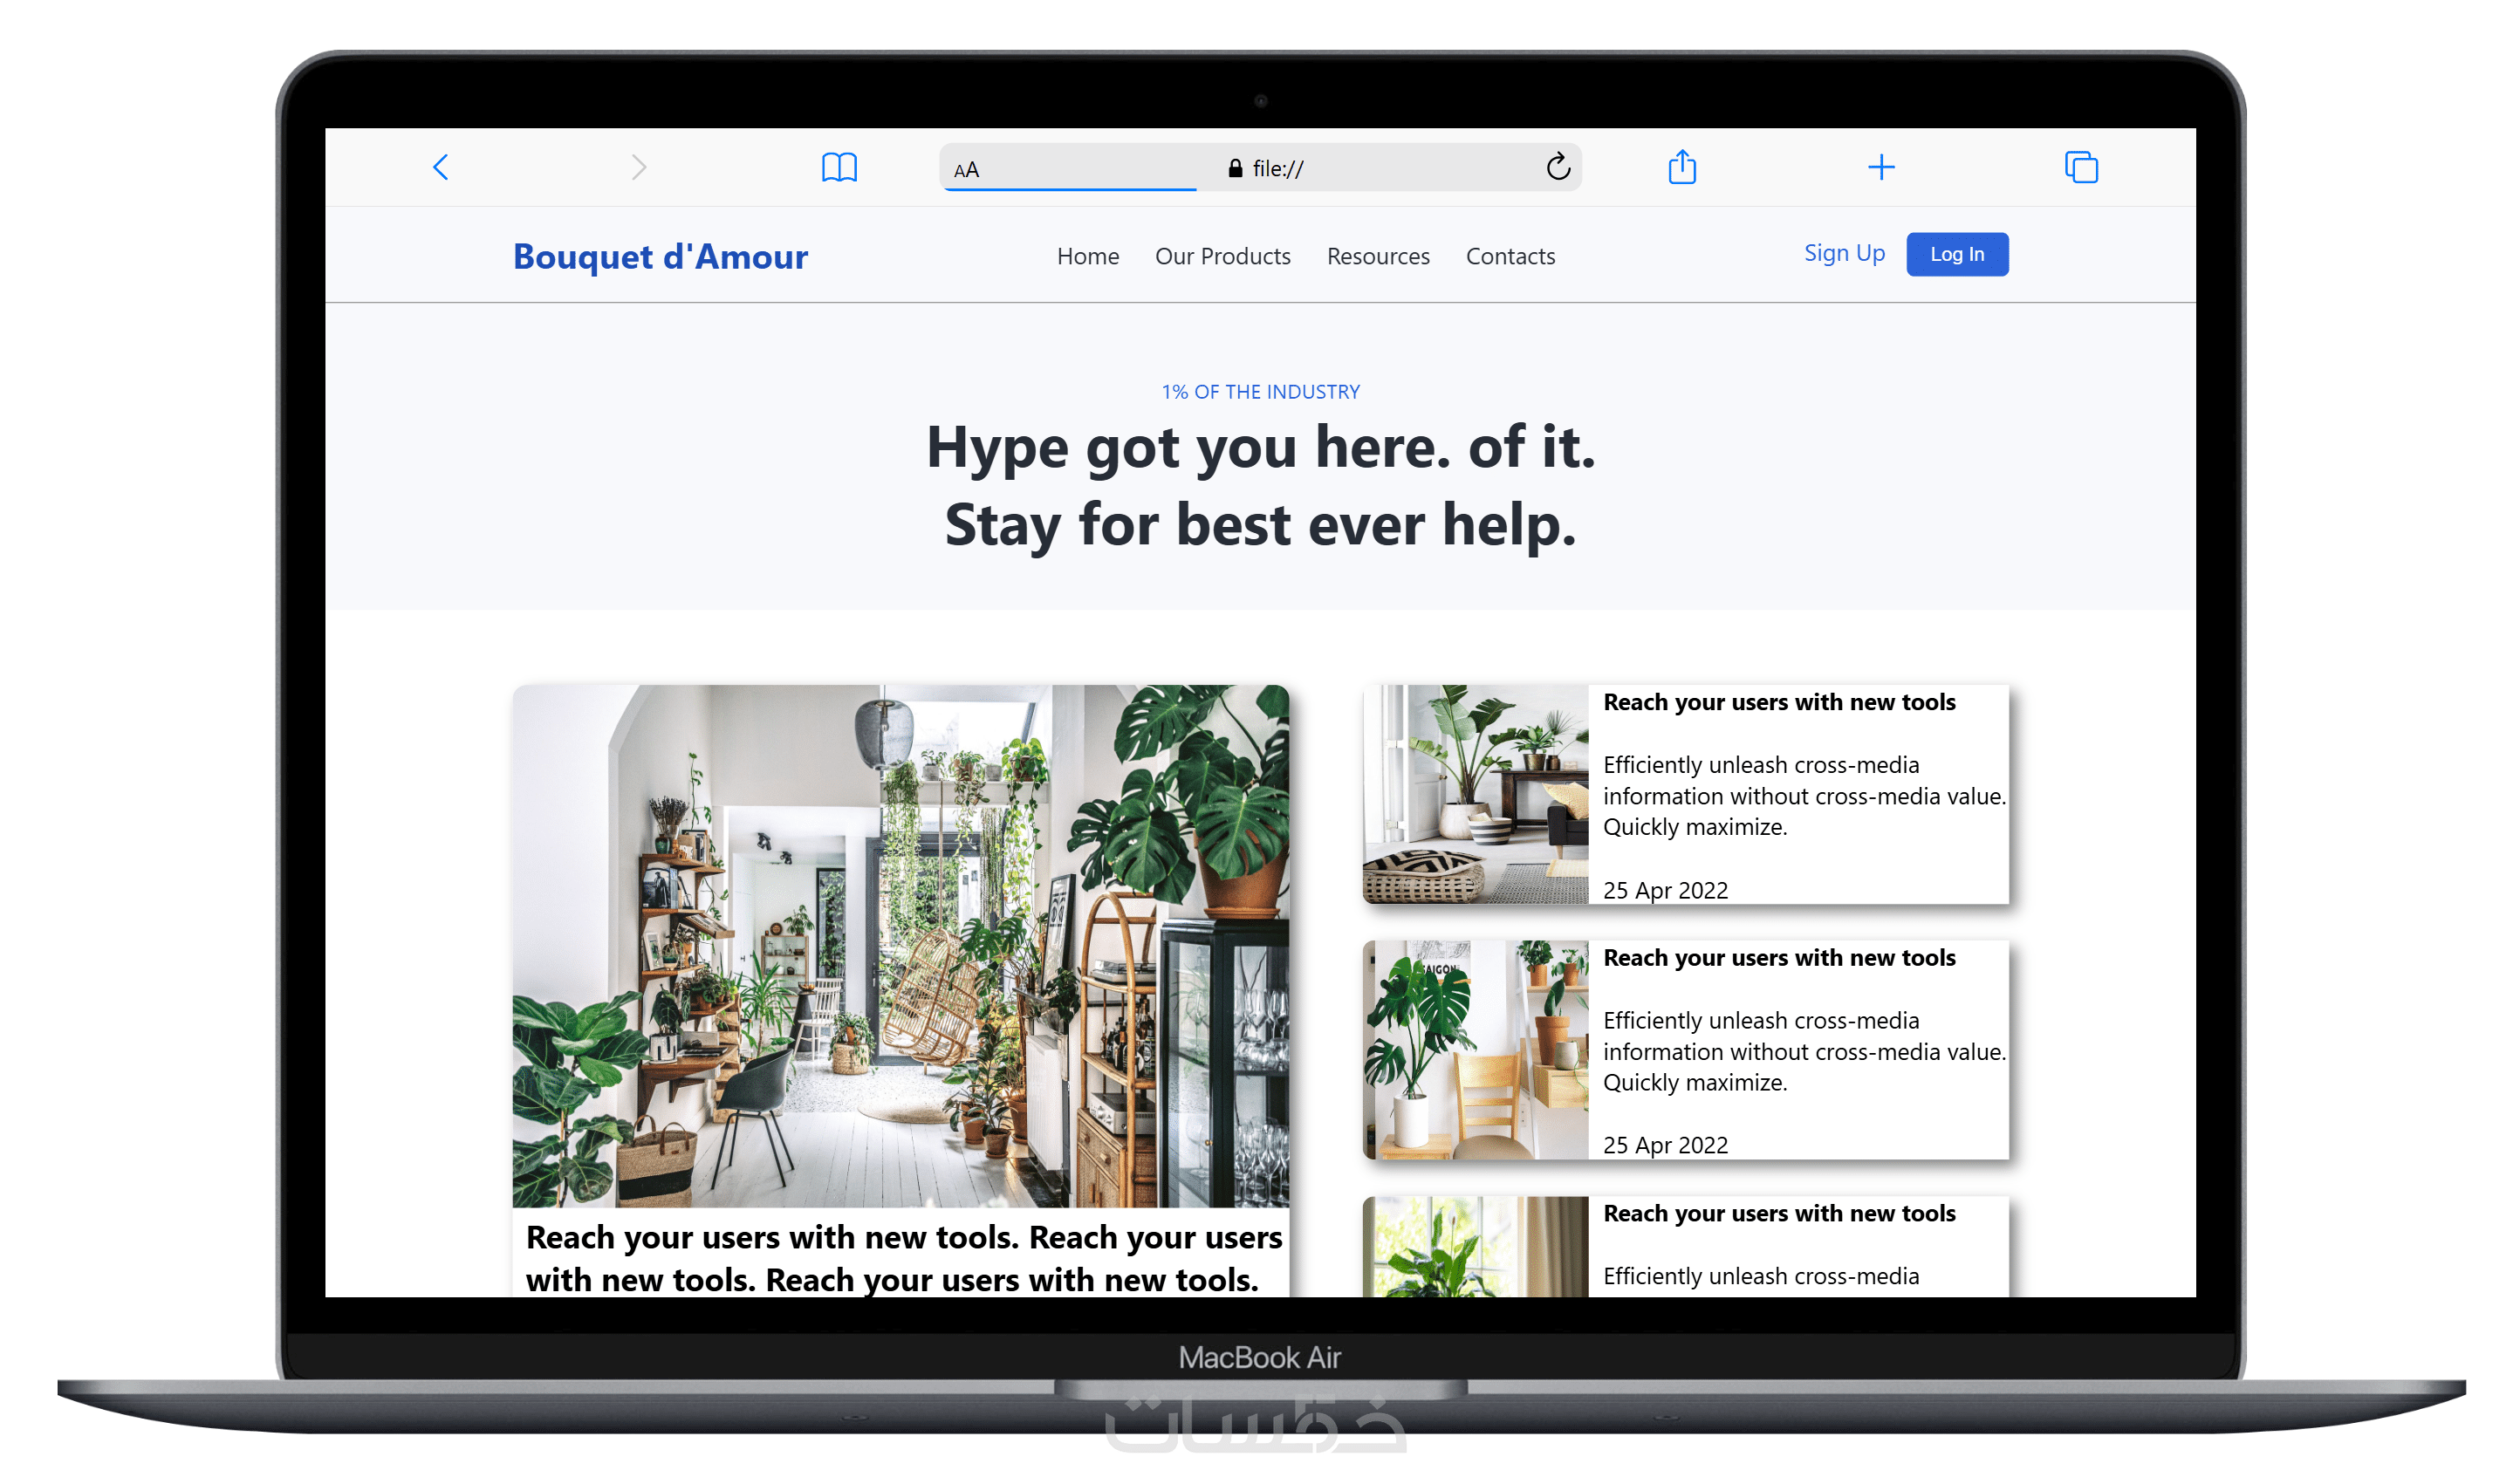Click the second card's 'Reach your users' title
2513x1484 pixels.
pos(1779,957)
